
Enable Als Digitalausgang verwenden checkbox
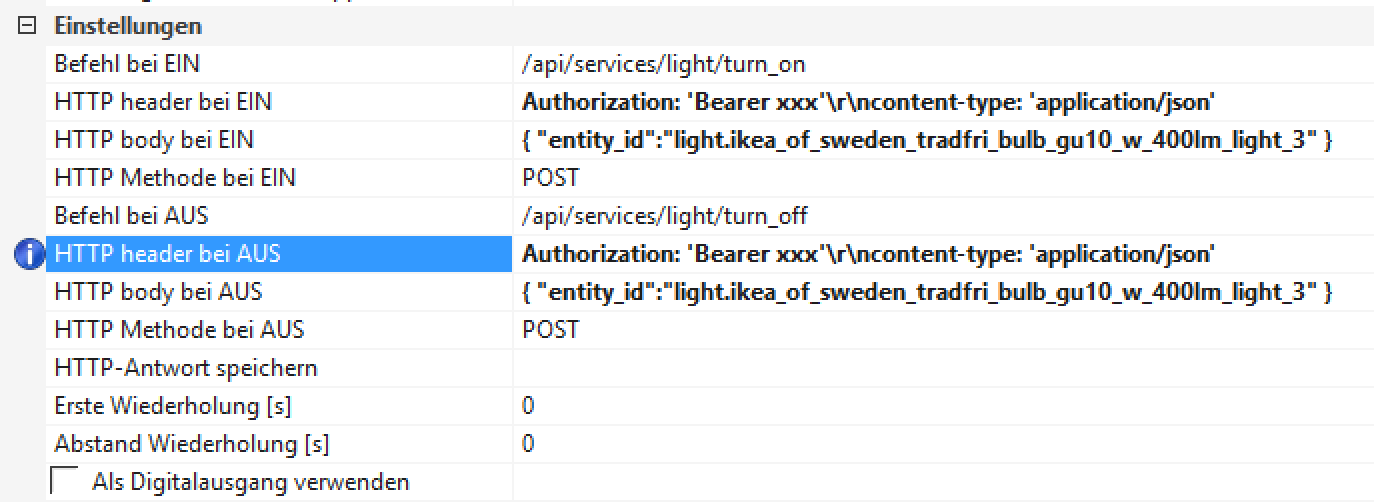click(63, 482)
